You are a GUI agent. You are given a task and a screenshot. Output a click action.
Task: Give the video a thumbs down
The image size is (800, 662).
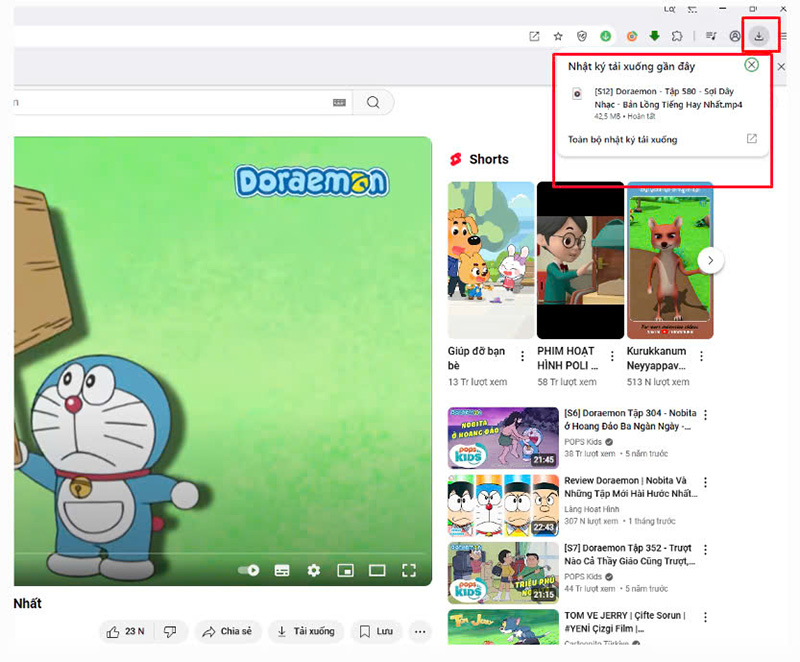click(170, 631)
